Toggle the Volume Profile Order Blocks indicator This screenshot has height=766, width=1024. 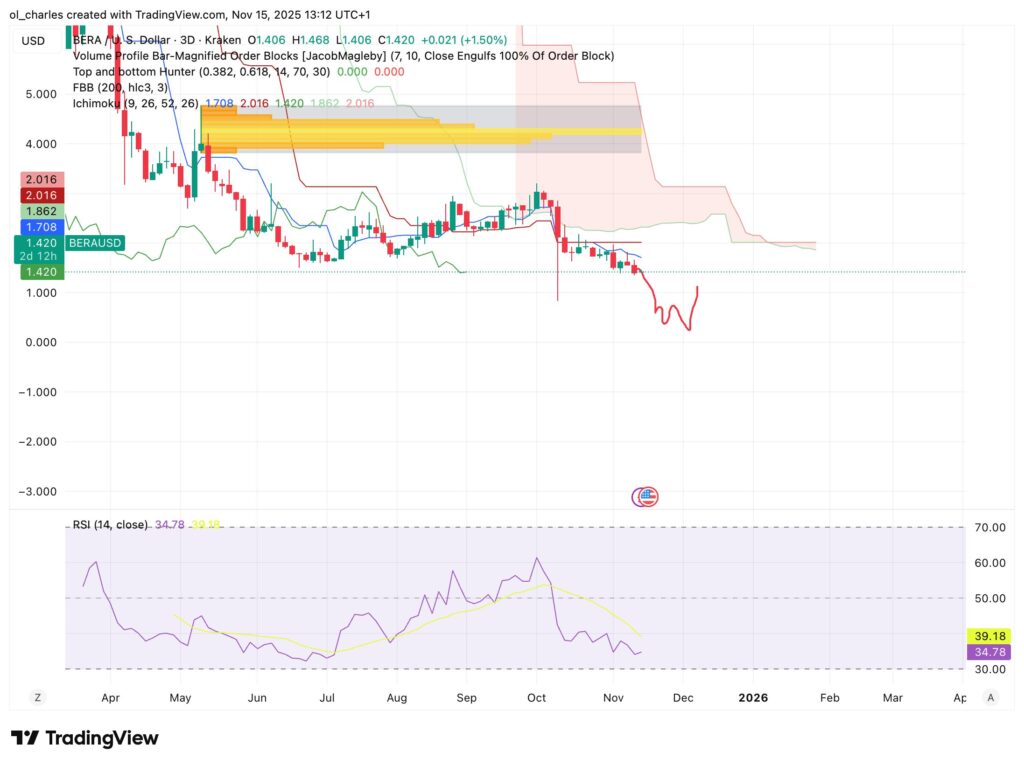200,56
